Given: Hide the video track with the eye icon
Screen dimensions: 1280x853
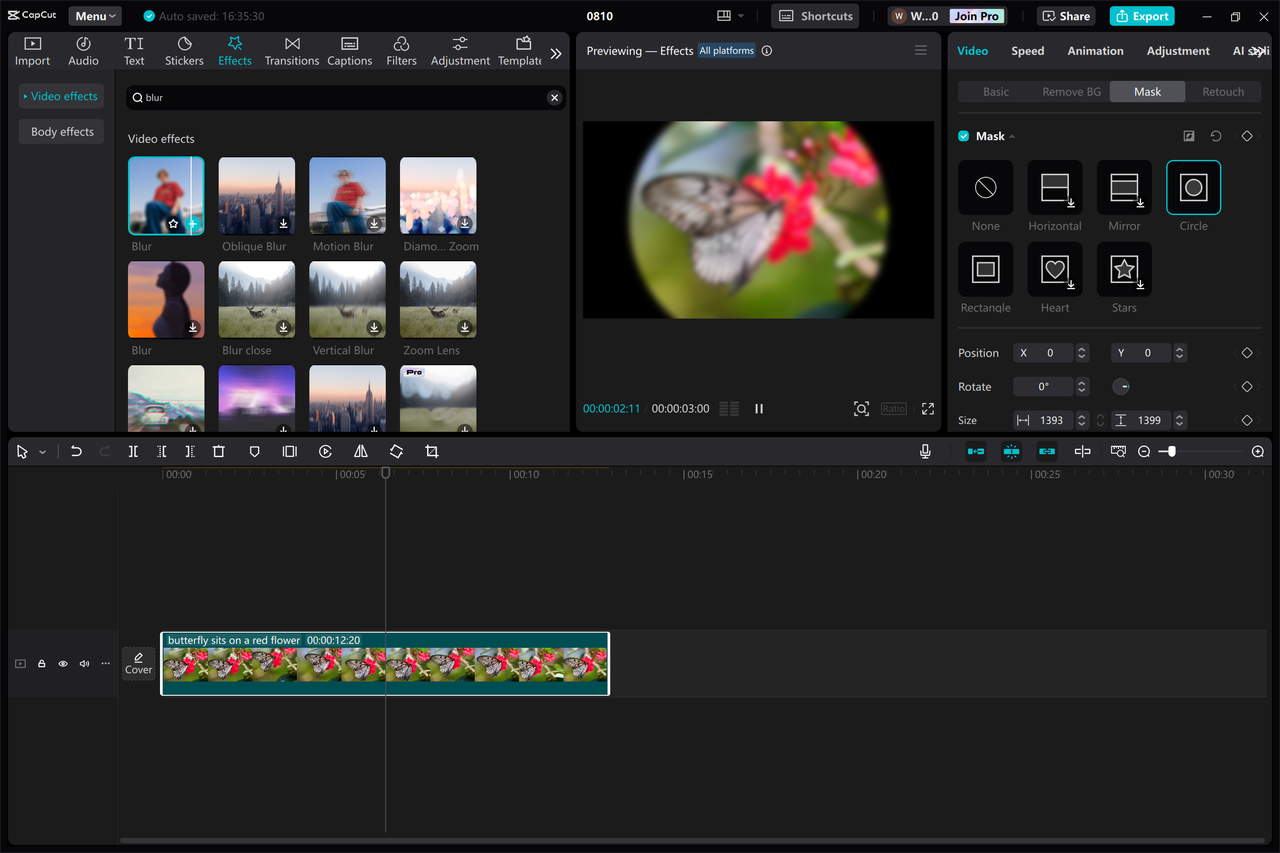Looking at the screenshot, I should (x=62, y=663).
